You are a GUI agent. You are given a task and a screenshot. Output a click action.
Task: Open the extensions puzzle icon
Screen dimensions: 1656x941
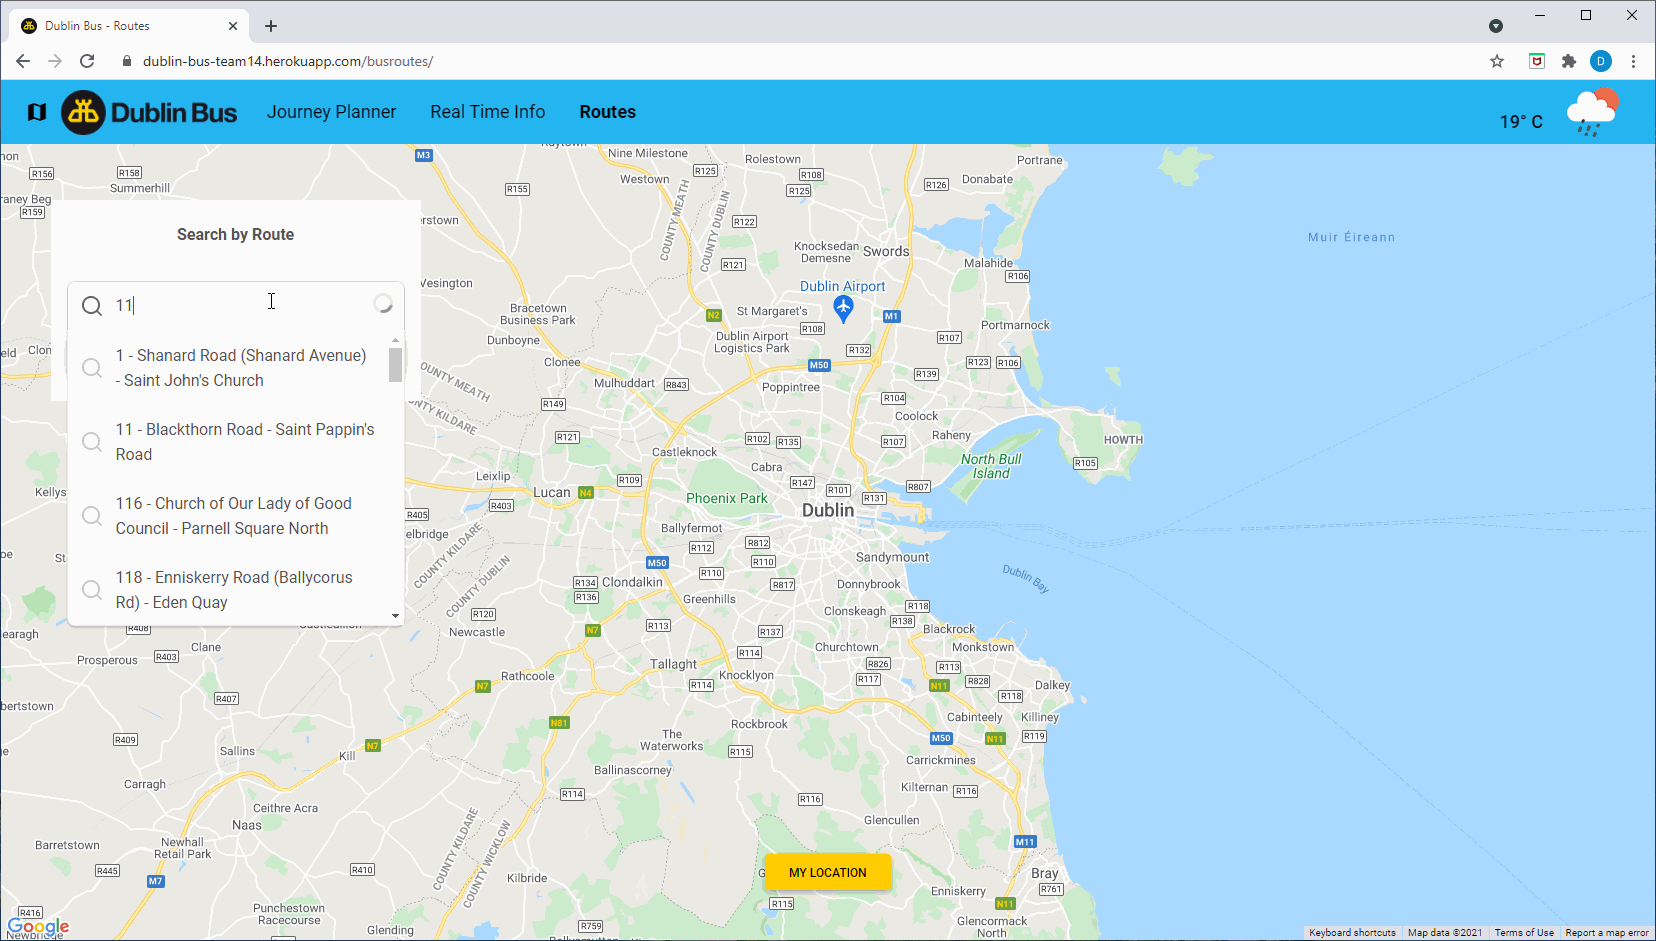(x=1569, y=61)
